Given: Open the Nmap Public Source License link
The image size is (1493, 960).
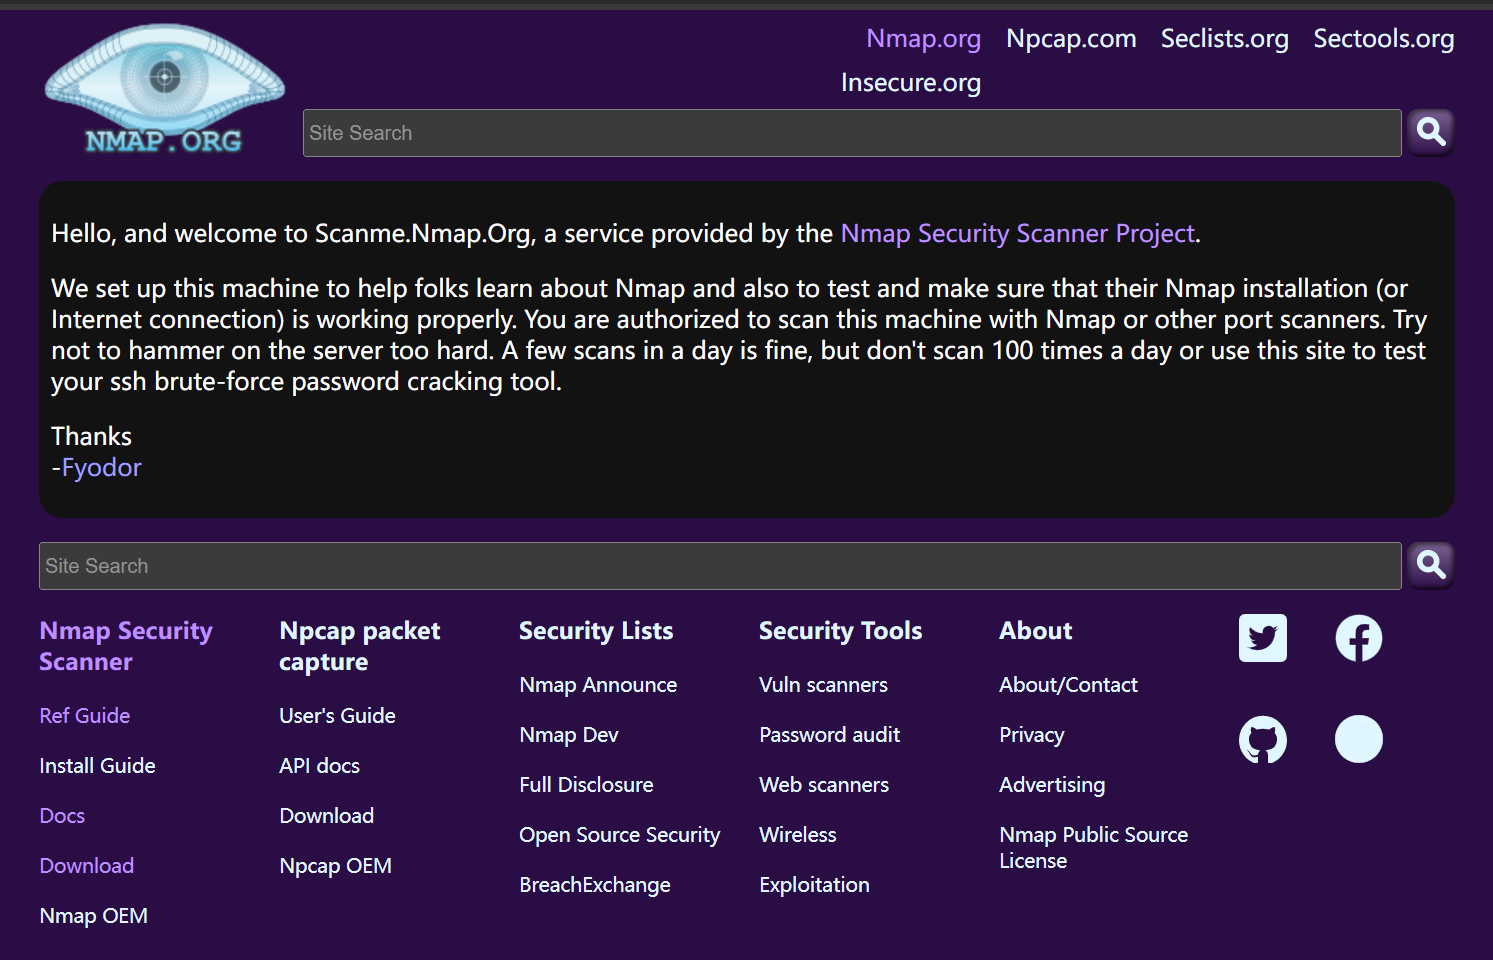Looking at the screenshot, I should (x=1093, y=848).
